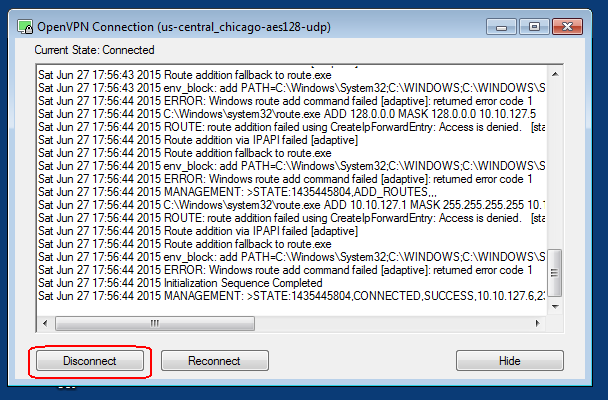Close the OpenVPN Connection window
The width and height of the screenshot is (608, 400).
tap(567, 27)
